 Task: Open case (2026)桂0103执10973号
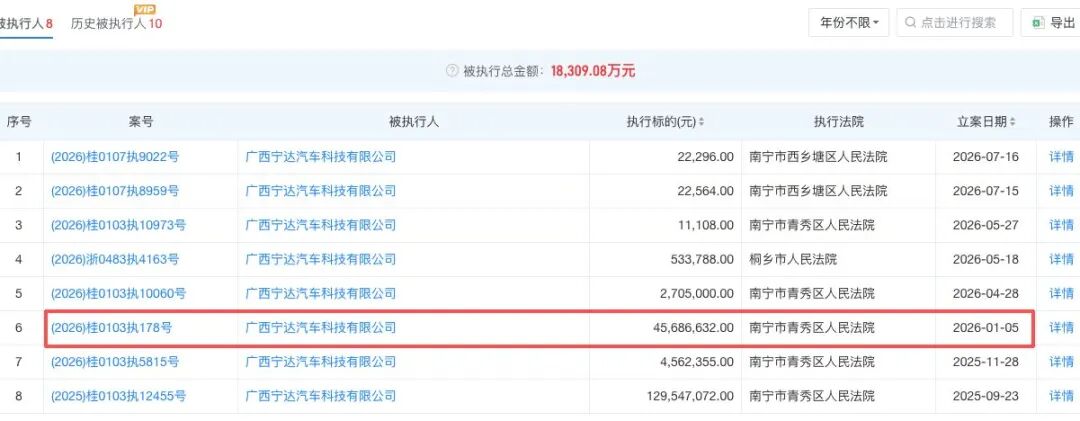click(118, 225)
